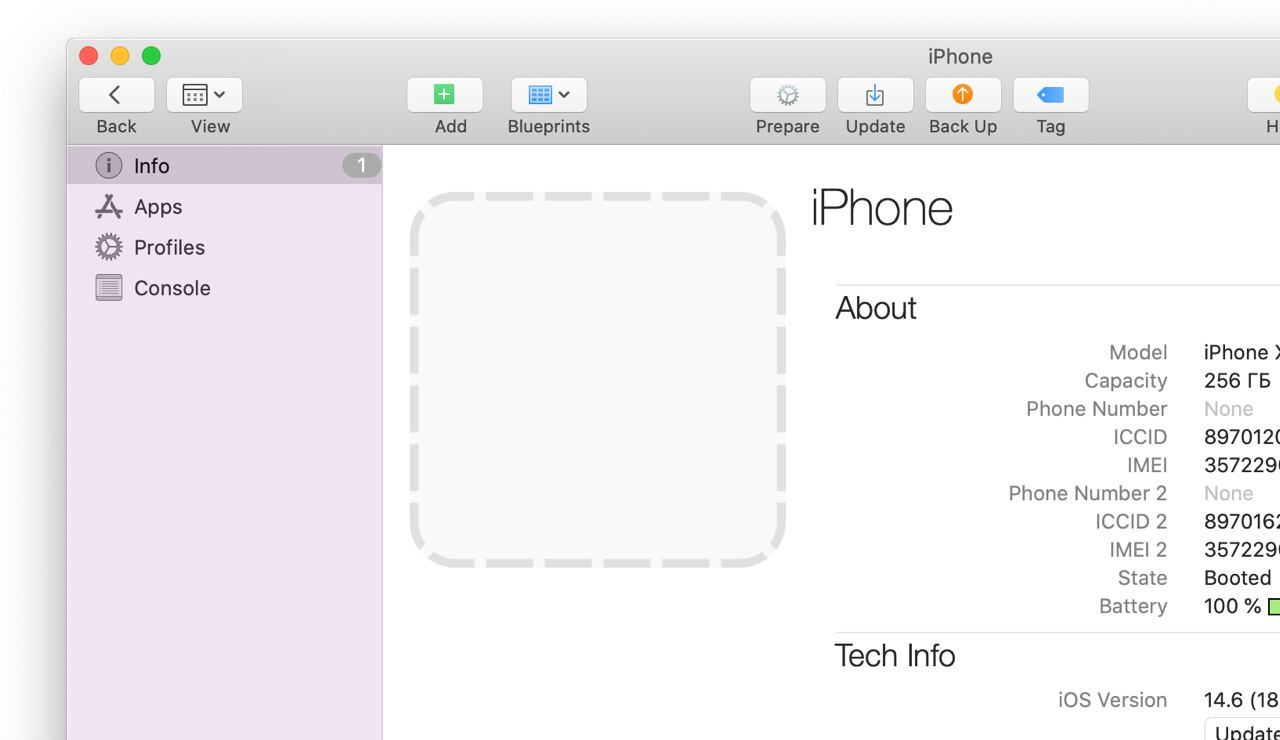The width and height of the screenshot is (1280, 740).
Task: Click the Update button under iOS Version
Action: pos(1243,730)
